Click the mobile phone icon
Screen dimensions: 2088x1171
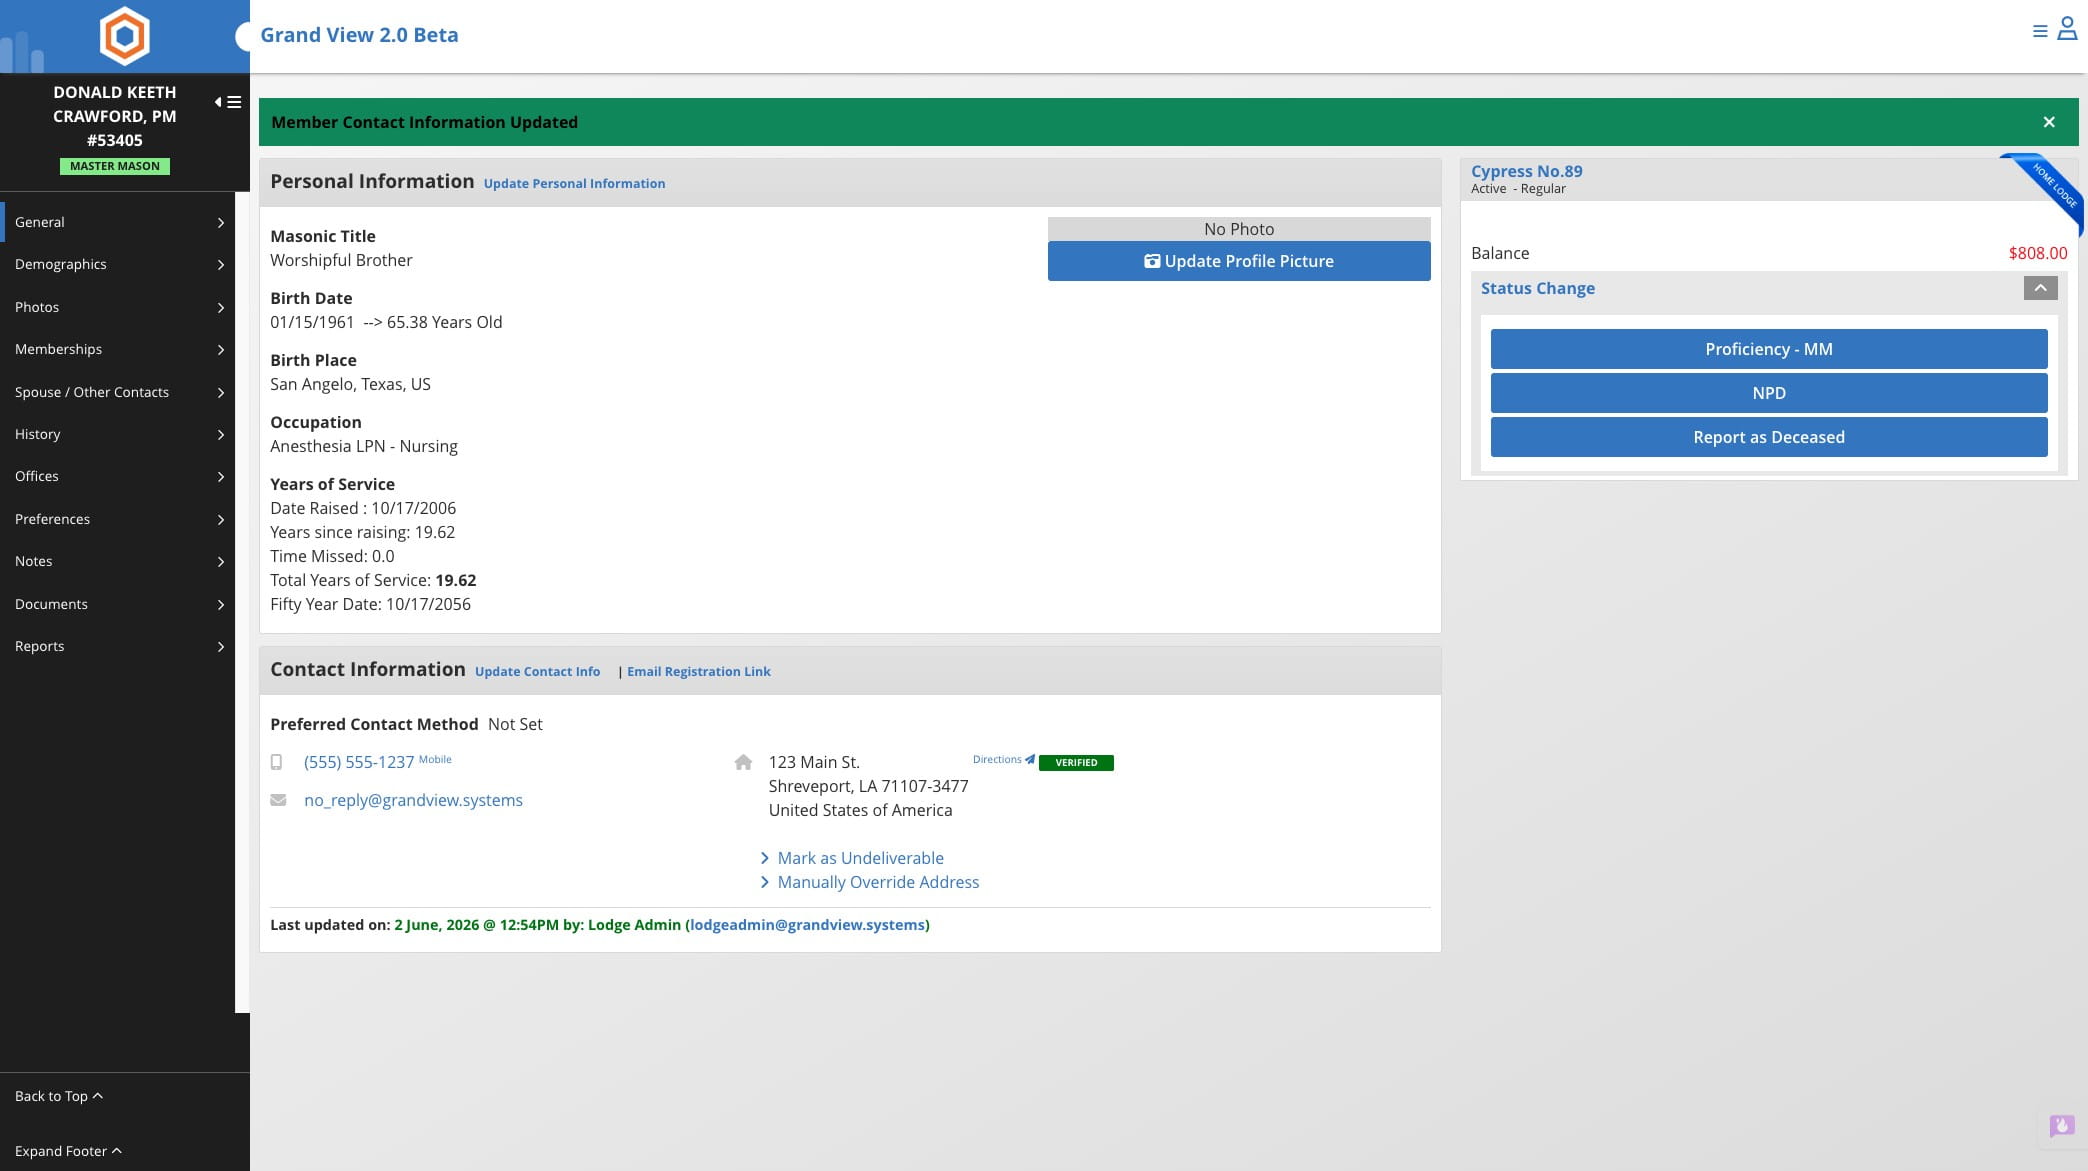[277, 762]
